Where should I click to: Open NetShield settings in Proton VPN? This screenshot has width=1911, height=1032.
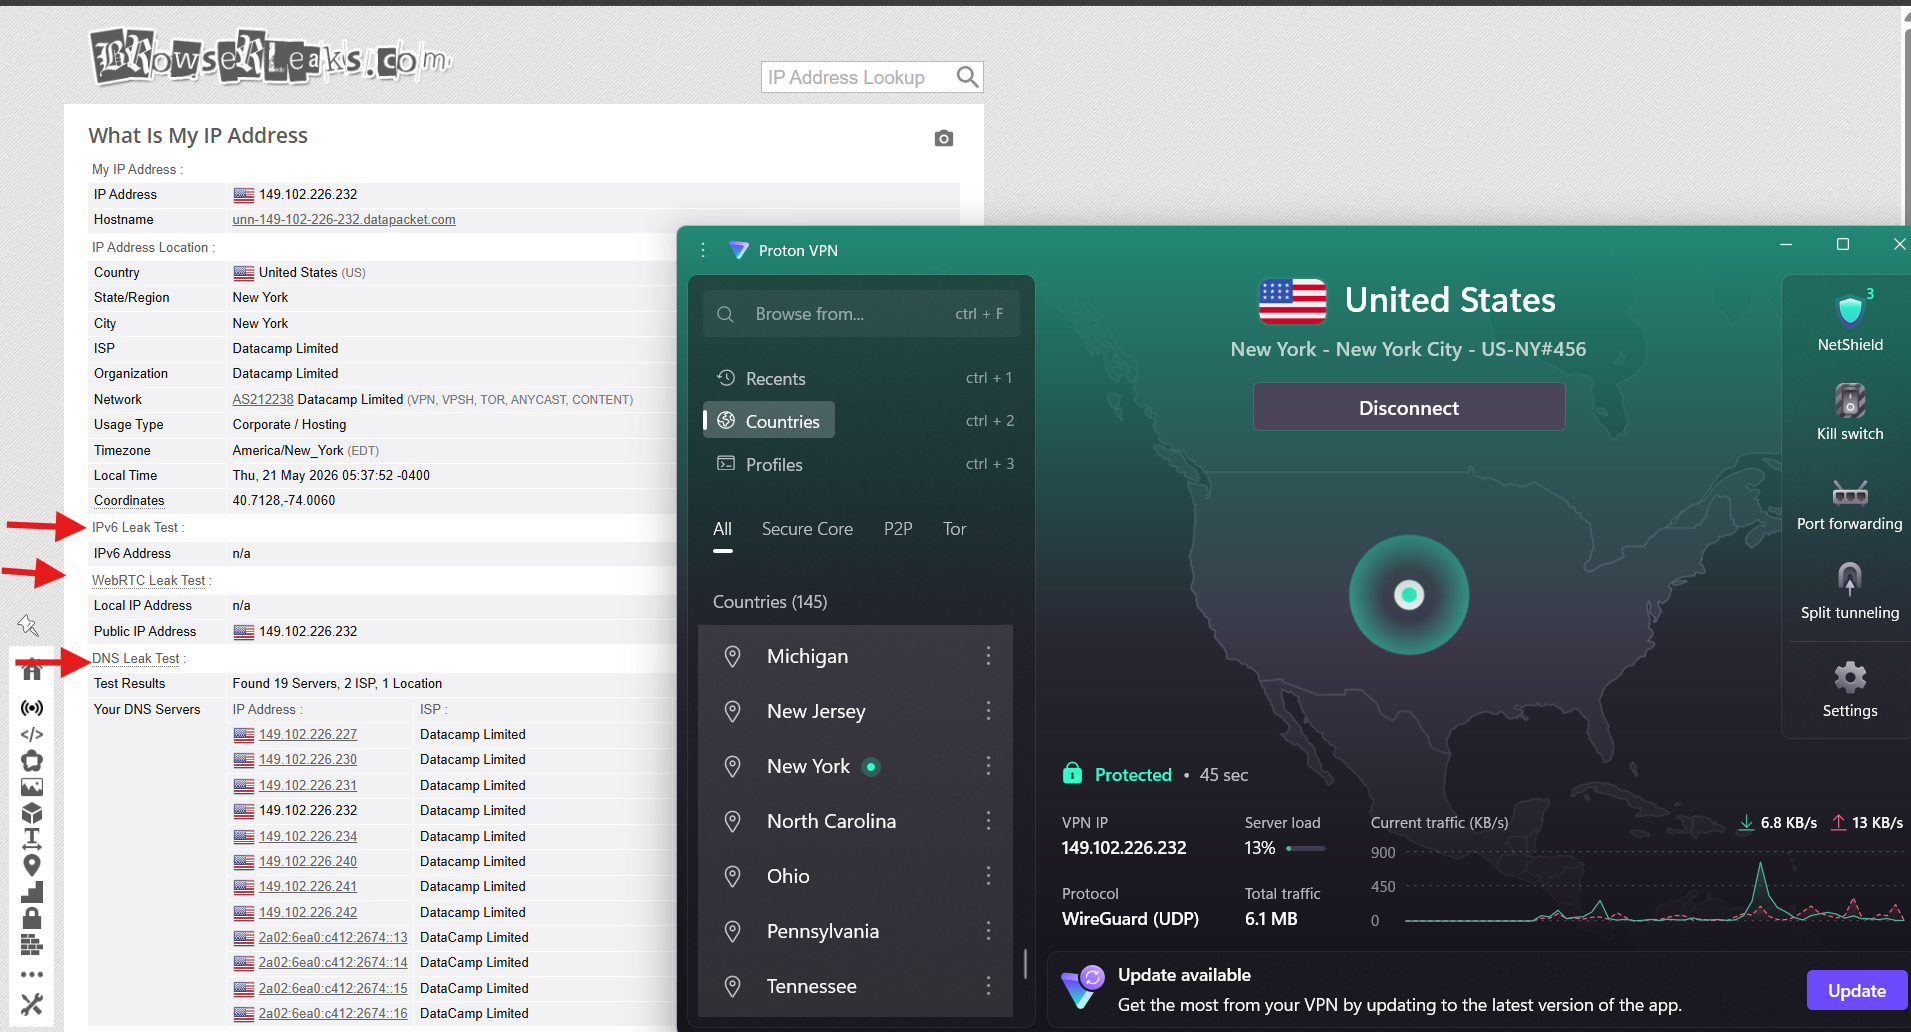pos(1849,322)
